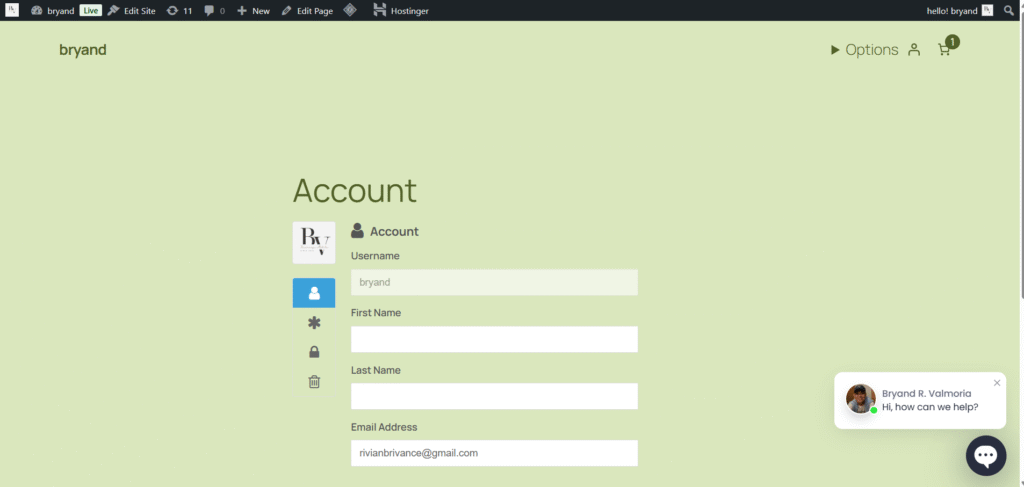The image size is (1024, 487).
Task: Click the First Name input field
Action: pyautogui.click(x=494, y=340)
